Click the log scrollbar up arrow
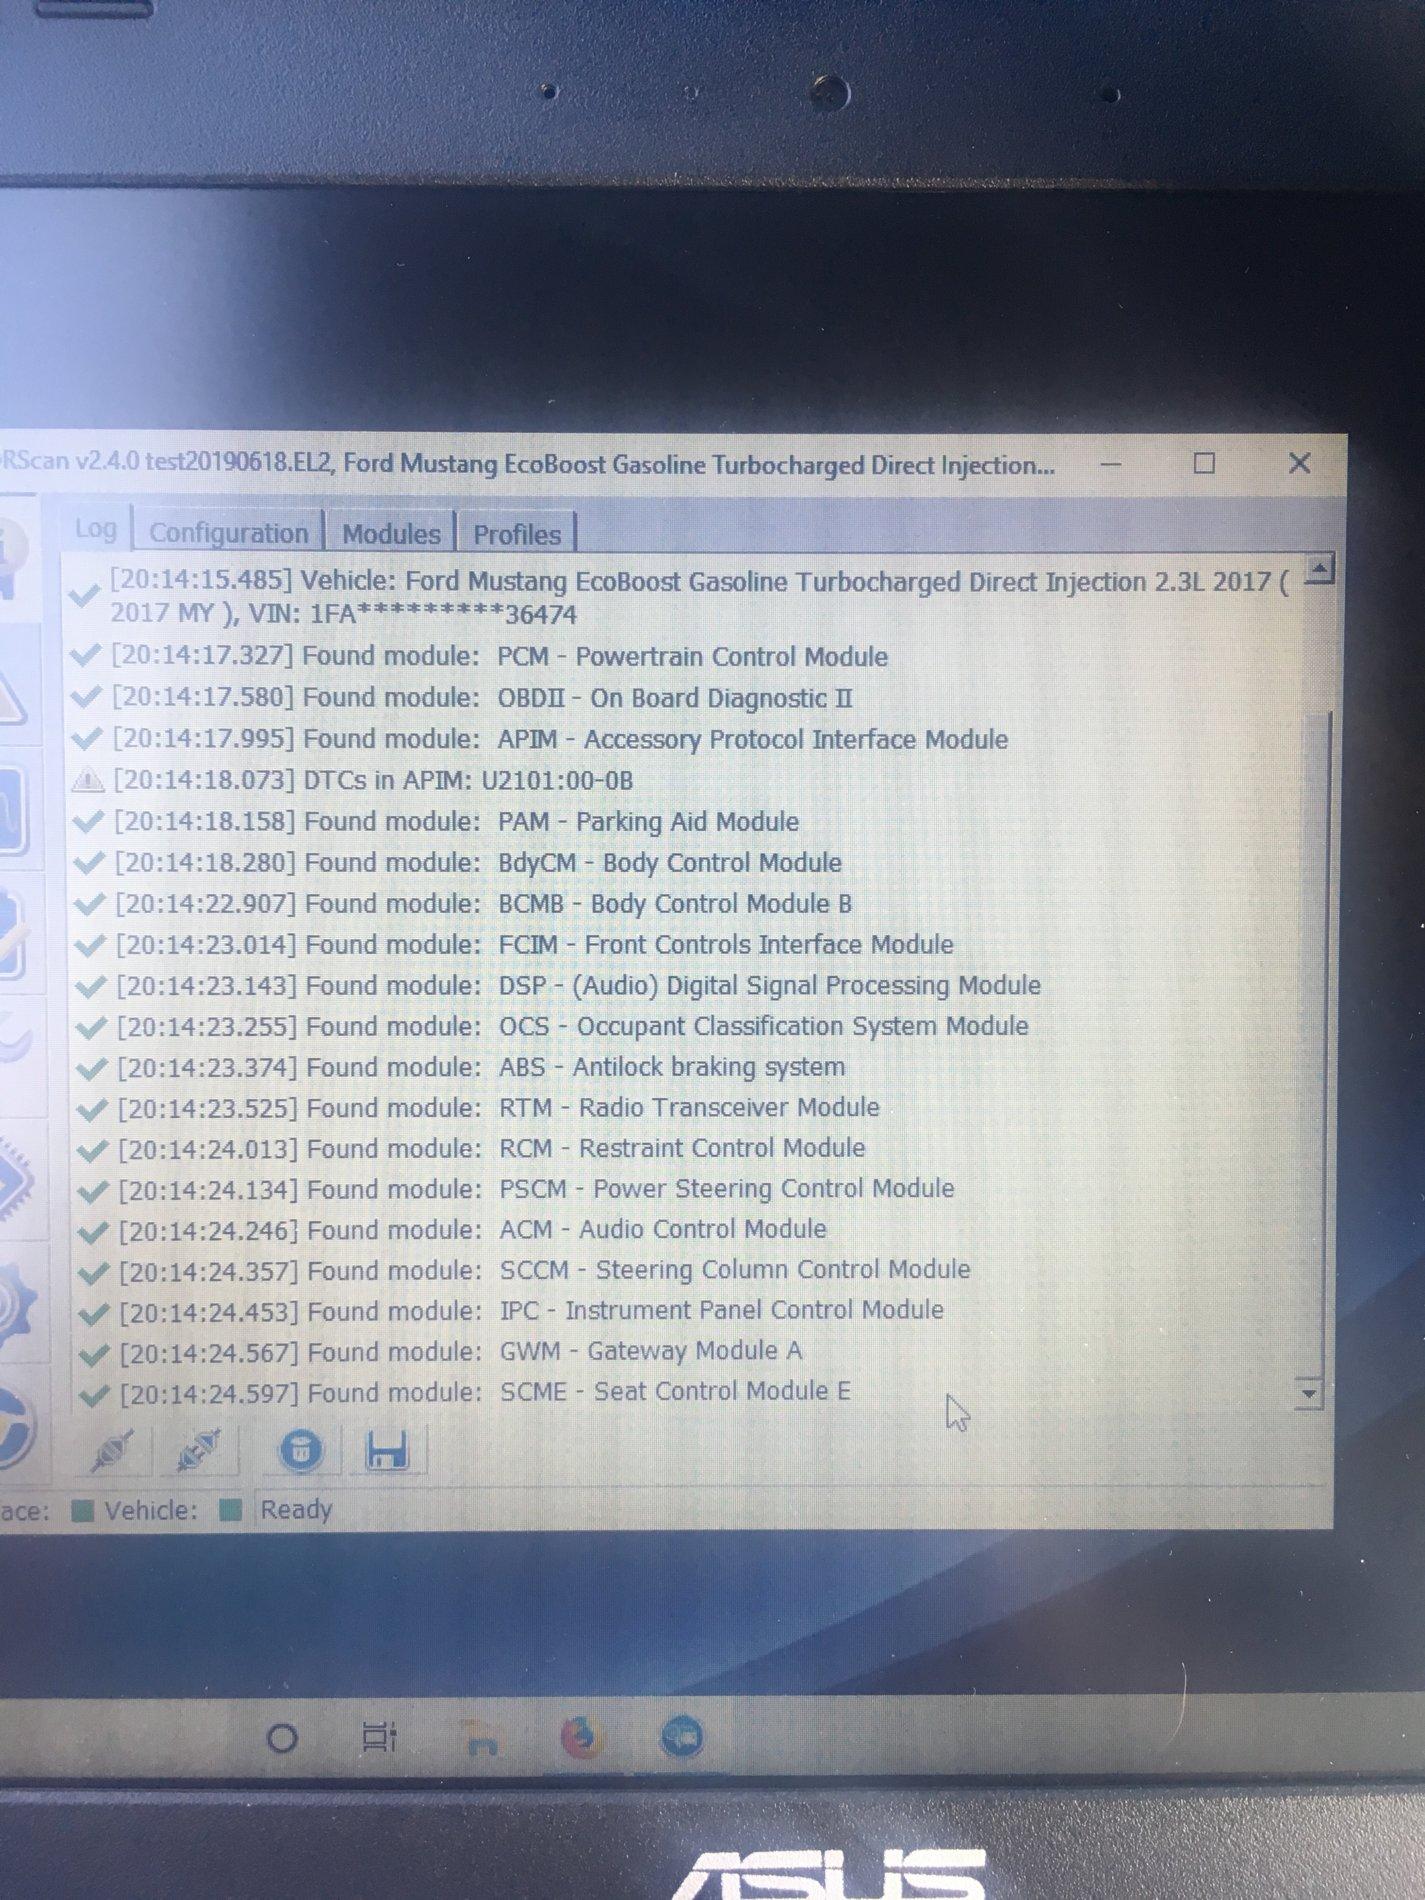 1320,569
